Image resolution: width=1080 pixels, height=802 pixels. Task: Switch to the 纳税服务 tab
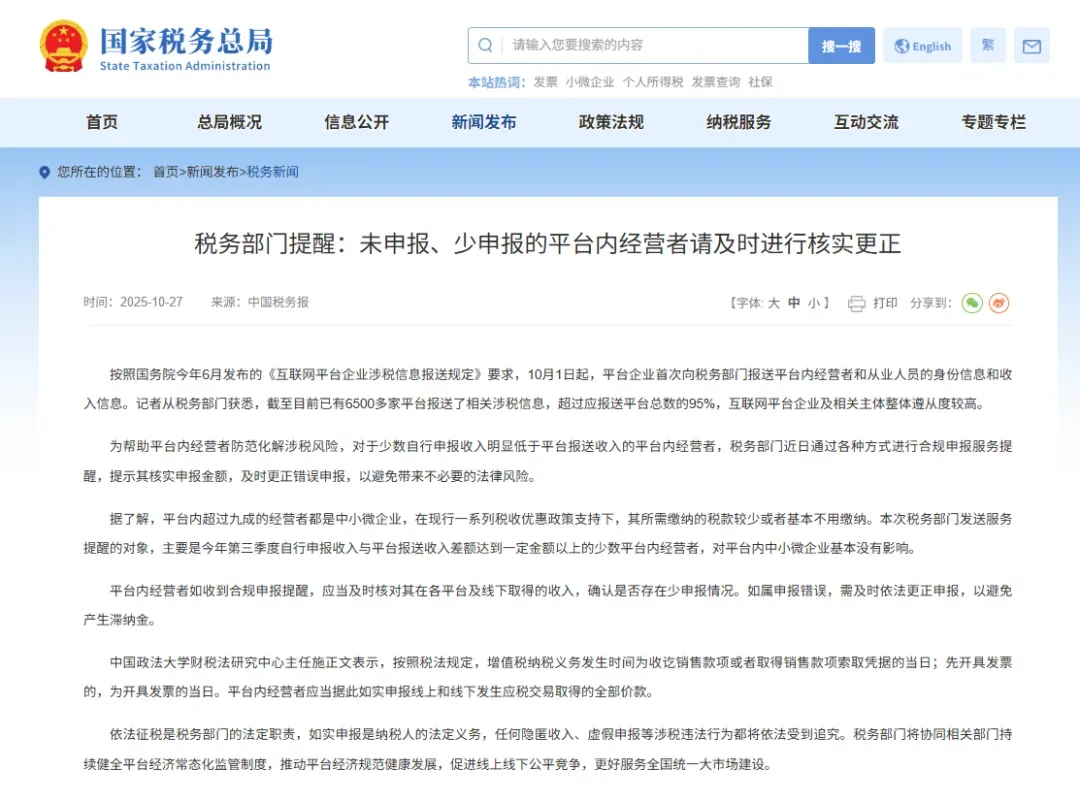pos(738,122)
